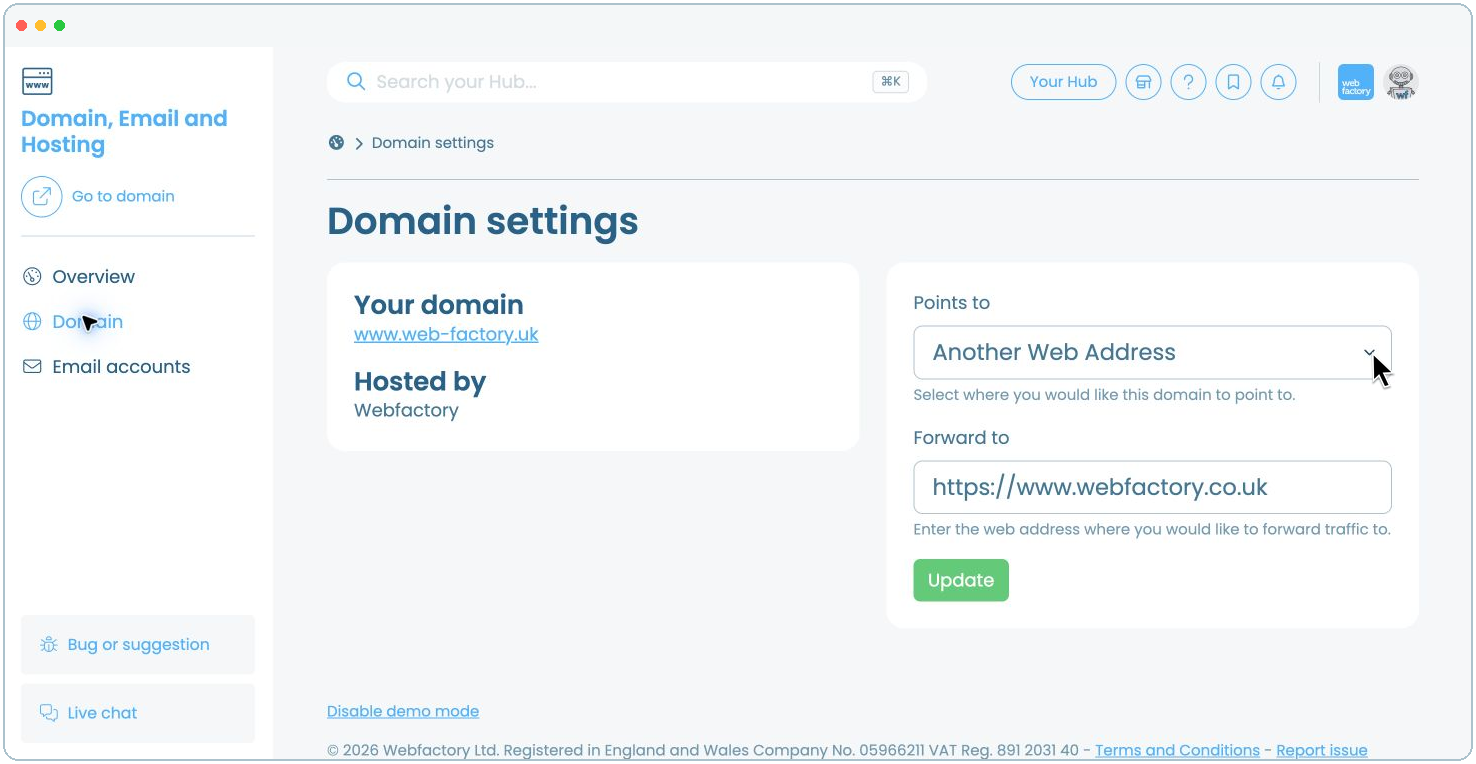This screenshot has height=764, width=1476.
Task: Click the Report issue link
Action: click(1322, 750)
